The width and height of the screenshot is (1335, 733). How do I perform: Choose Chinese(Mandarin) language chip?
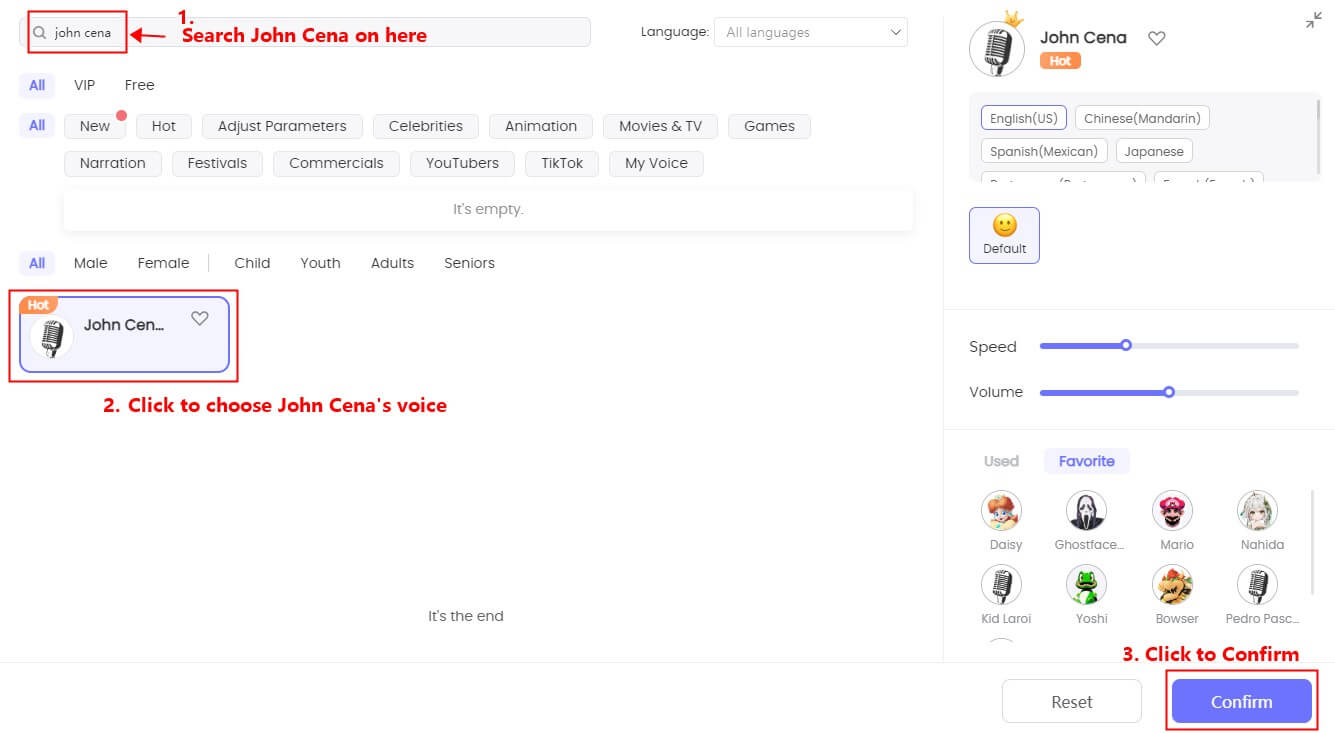pos(1143,118)
